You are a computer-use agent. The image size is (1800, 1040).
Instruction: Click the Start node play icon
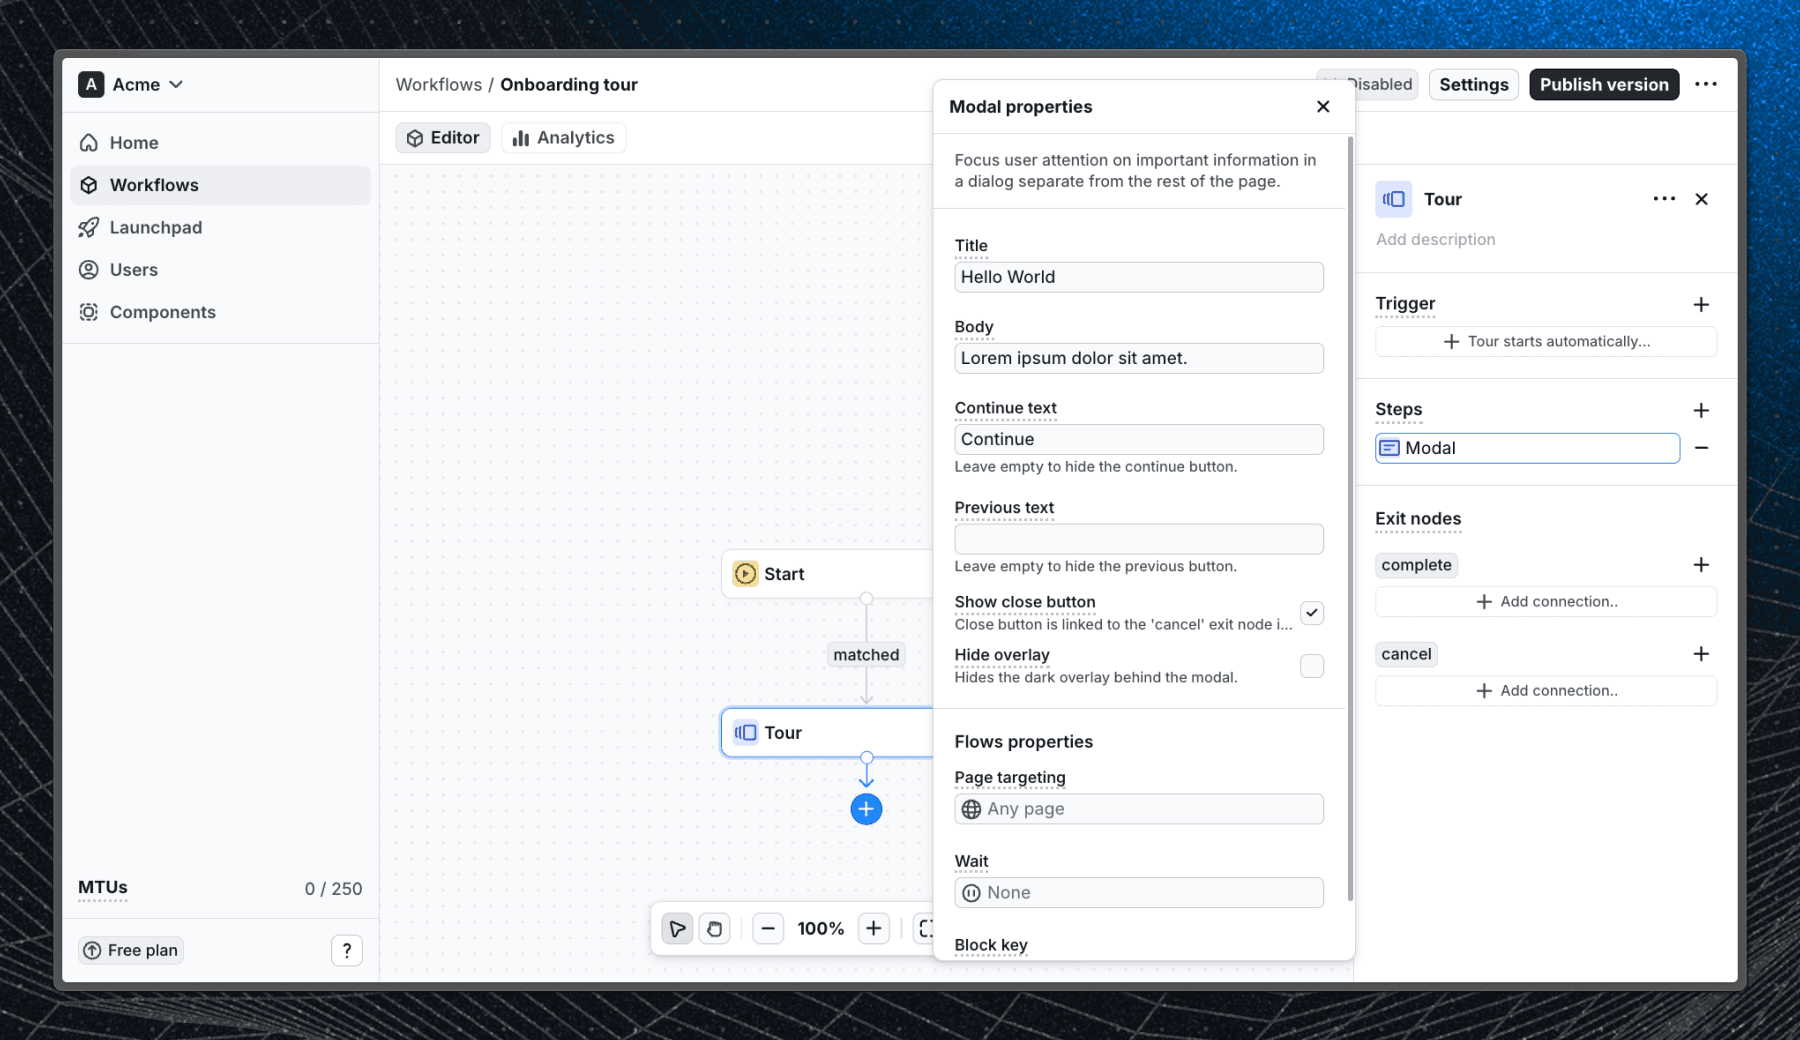point(745,573)
